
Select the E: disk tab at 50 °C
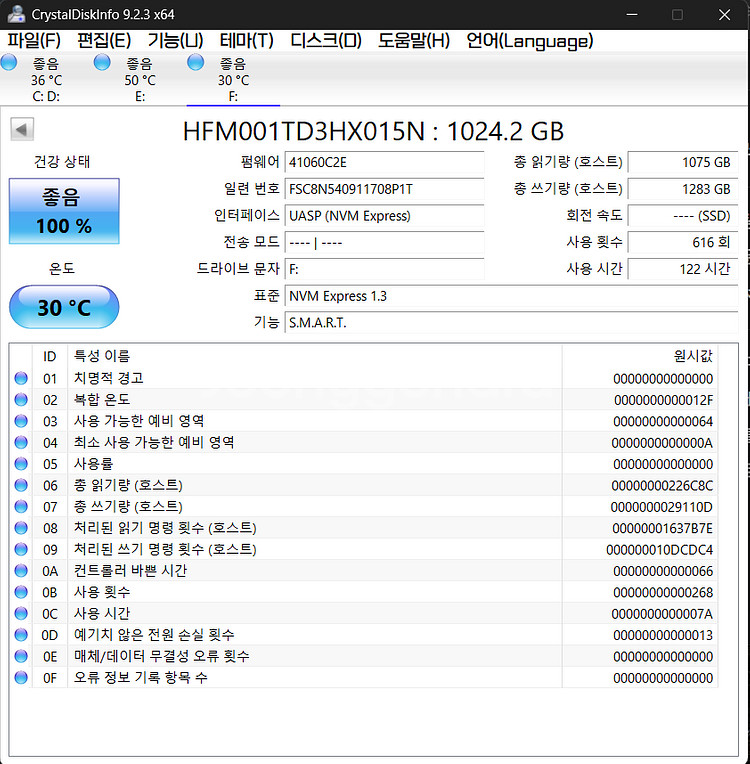pyautogui.click(x=139, y=80)
